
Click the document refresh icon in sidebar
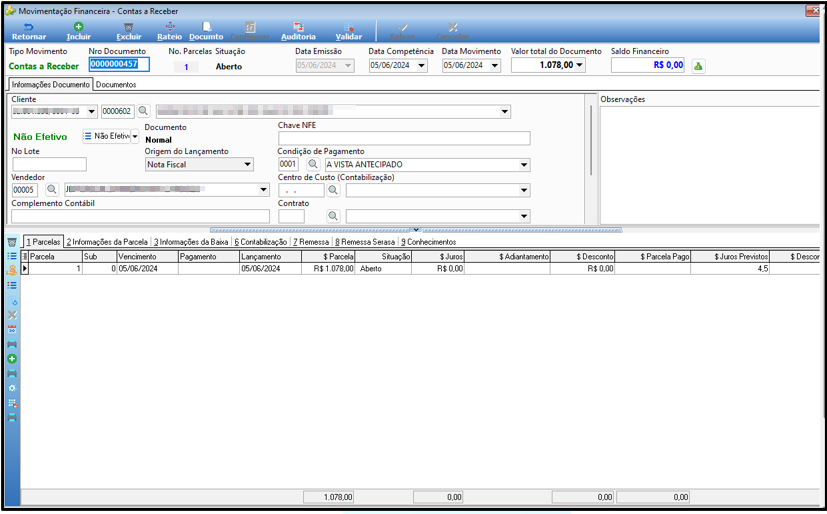[12, 300]
